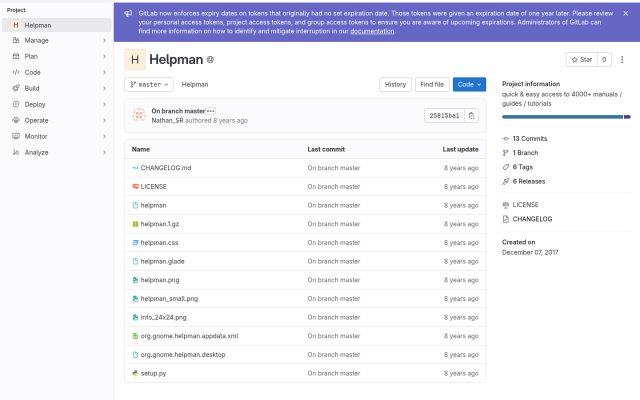Open the Build sidebar menu
The width and height of the screenshot is (640, 400).
[x=57, y=88]
